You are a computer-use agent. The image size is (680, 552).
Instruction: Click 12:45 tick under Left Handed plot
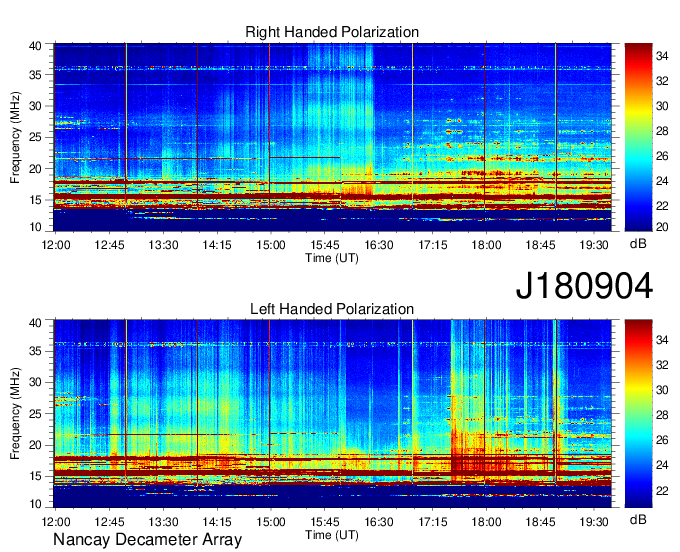pyautogui.click(x=109, y=522)
